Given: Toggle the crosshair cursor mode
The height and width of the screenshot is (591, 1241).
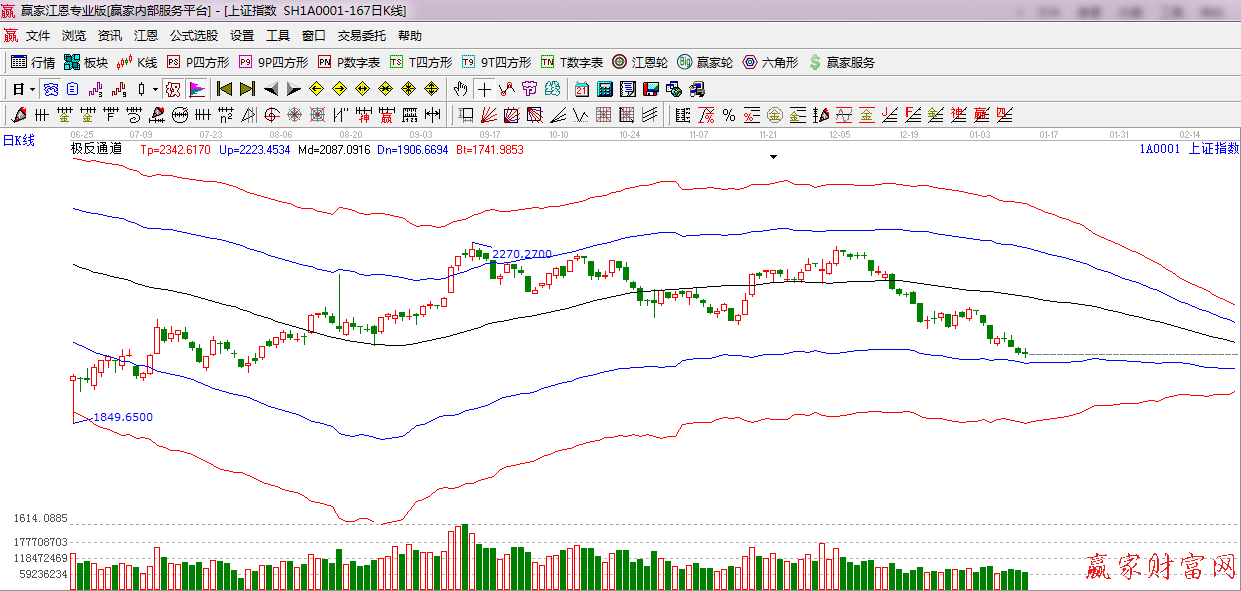Looking at the screenshot, I should click(x=484, y=89).
